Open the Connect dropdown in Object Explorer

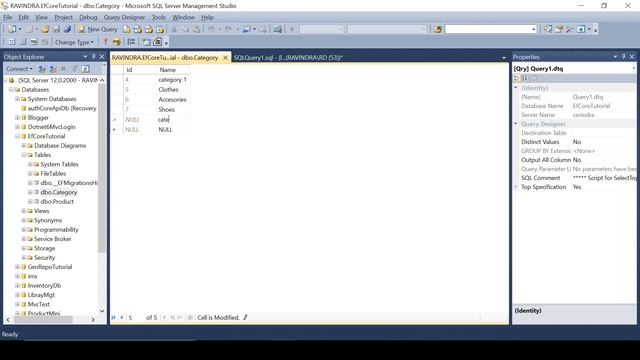point(19,69)
